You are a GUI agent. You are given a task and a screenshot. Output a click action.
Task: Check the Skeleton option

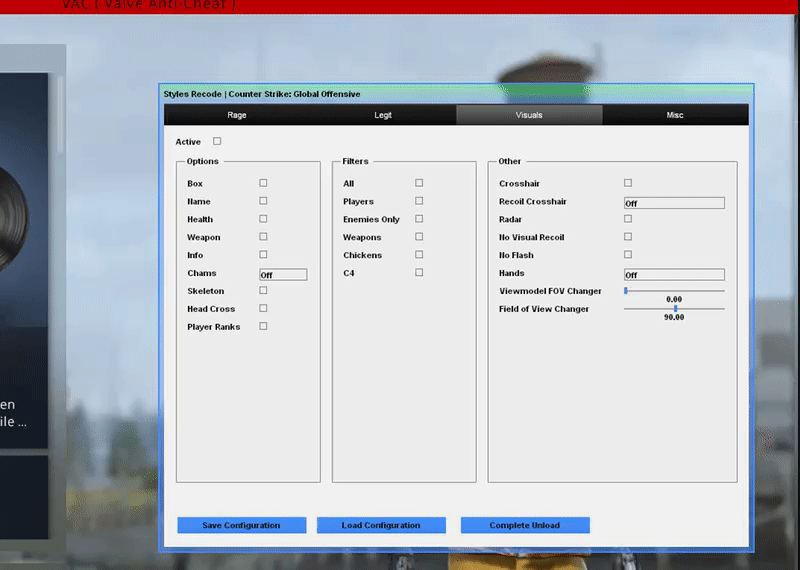263,290
